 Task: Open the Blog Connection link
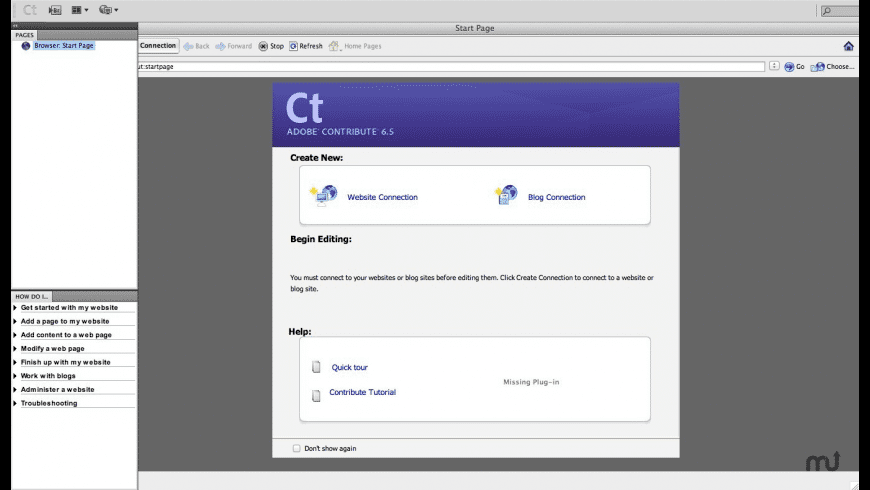click(x=557, y=197)
